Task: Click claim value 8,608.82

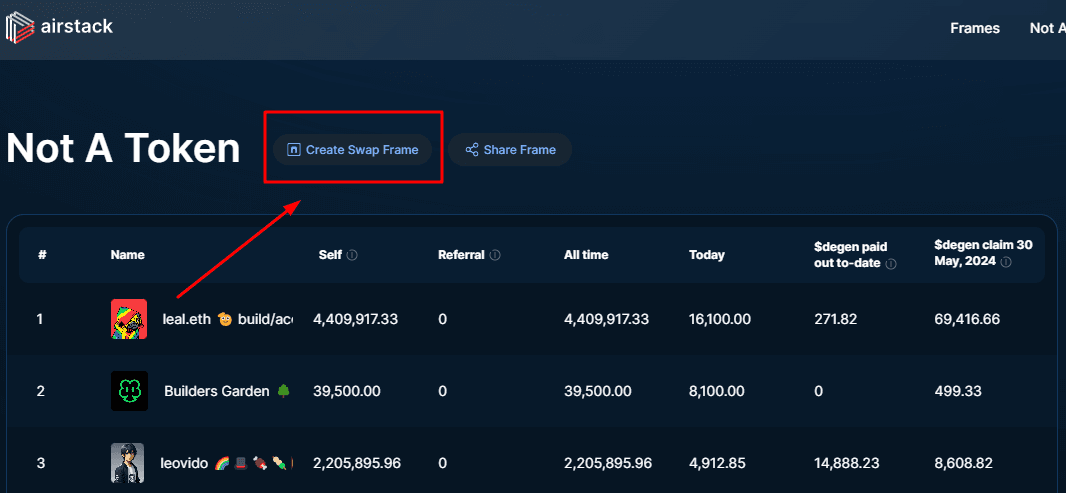Action: [963, 463]
